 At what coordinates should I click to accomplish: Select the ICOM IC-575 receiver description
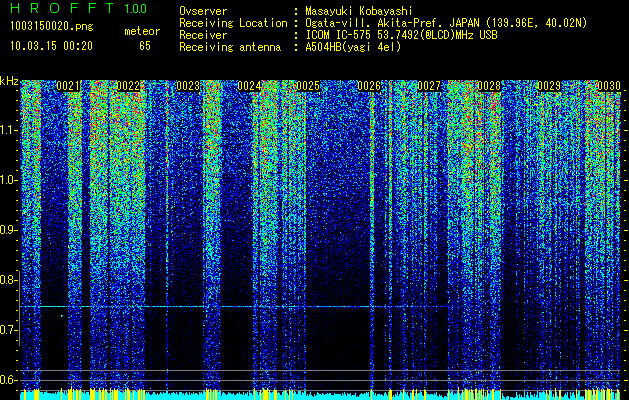click(x=401, y=35)
